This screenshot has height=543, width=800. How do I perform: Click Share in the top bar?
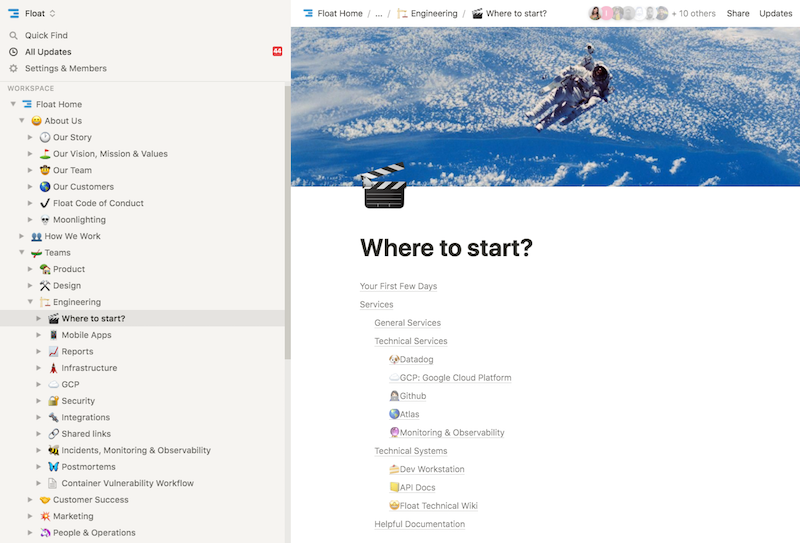(x=738, y=14)
